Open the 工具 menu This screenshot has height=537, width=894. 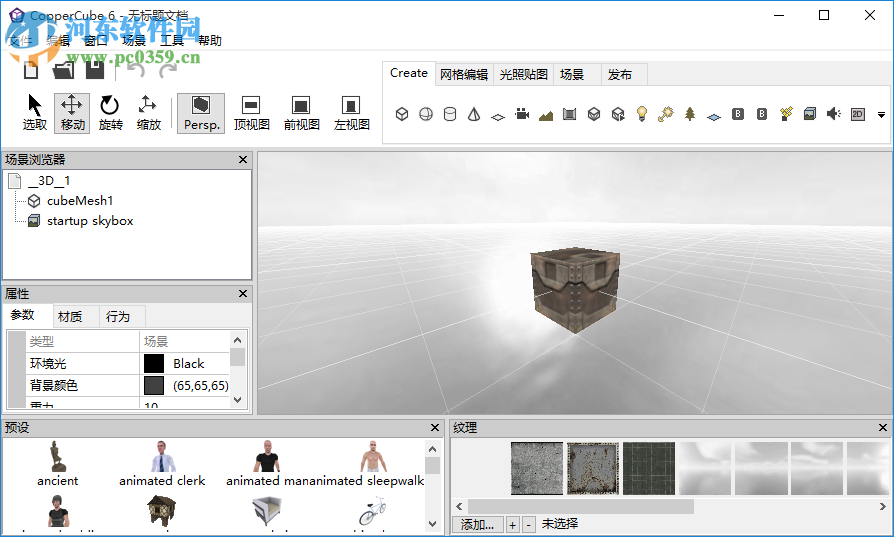[x=172, y=40]
